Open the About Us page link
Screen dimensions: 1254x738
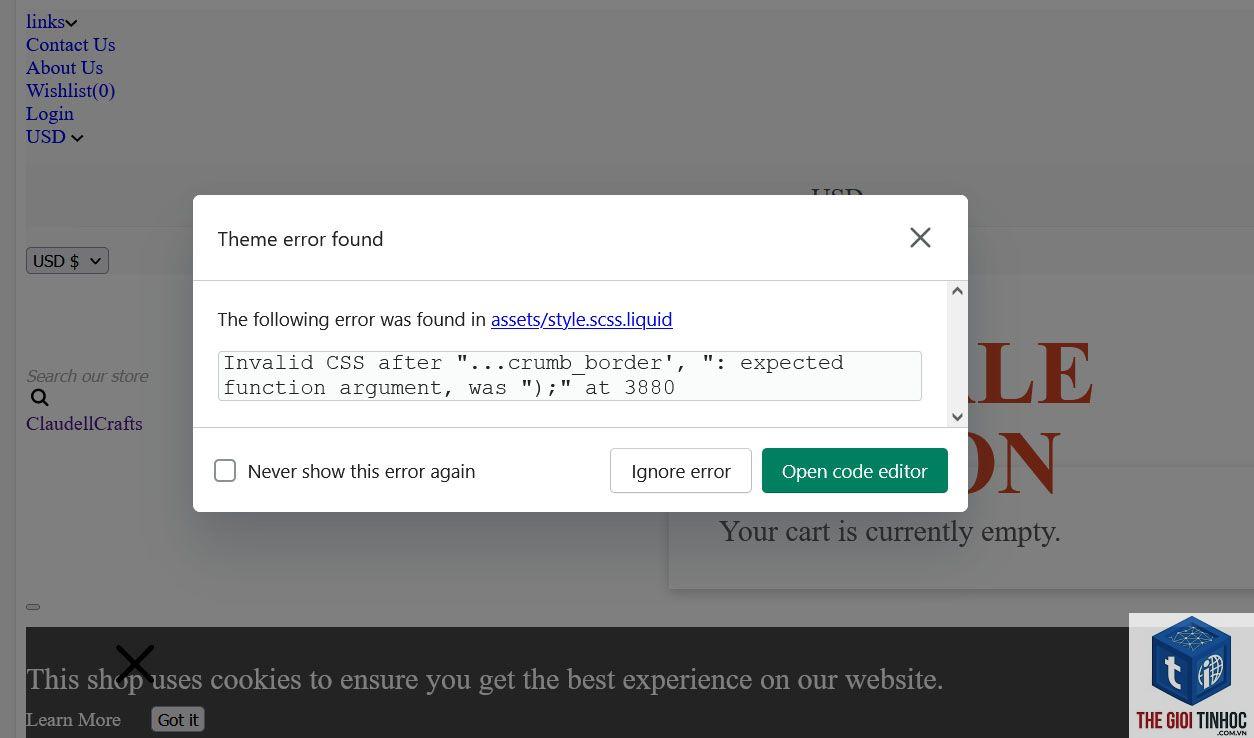64,67
